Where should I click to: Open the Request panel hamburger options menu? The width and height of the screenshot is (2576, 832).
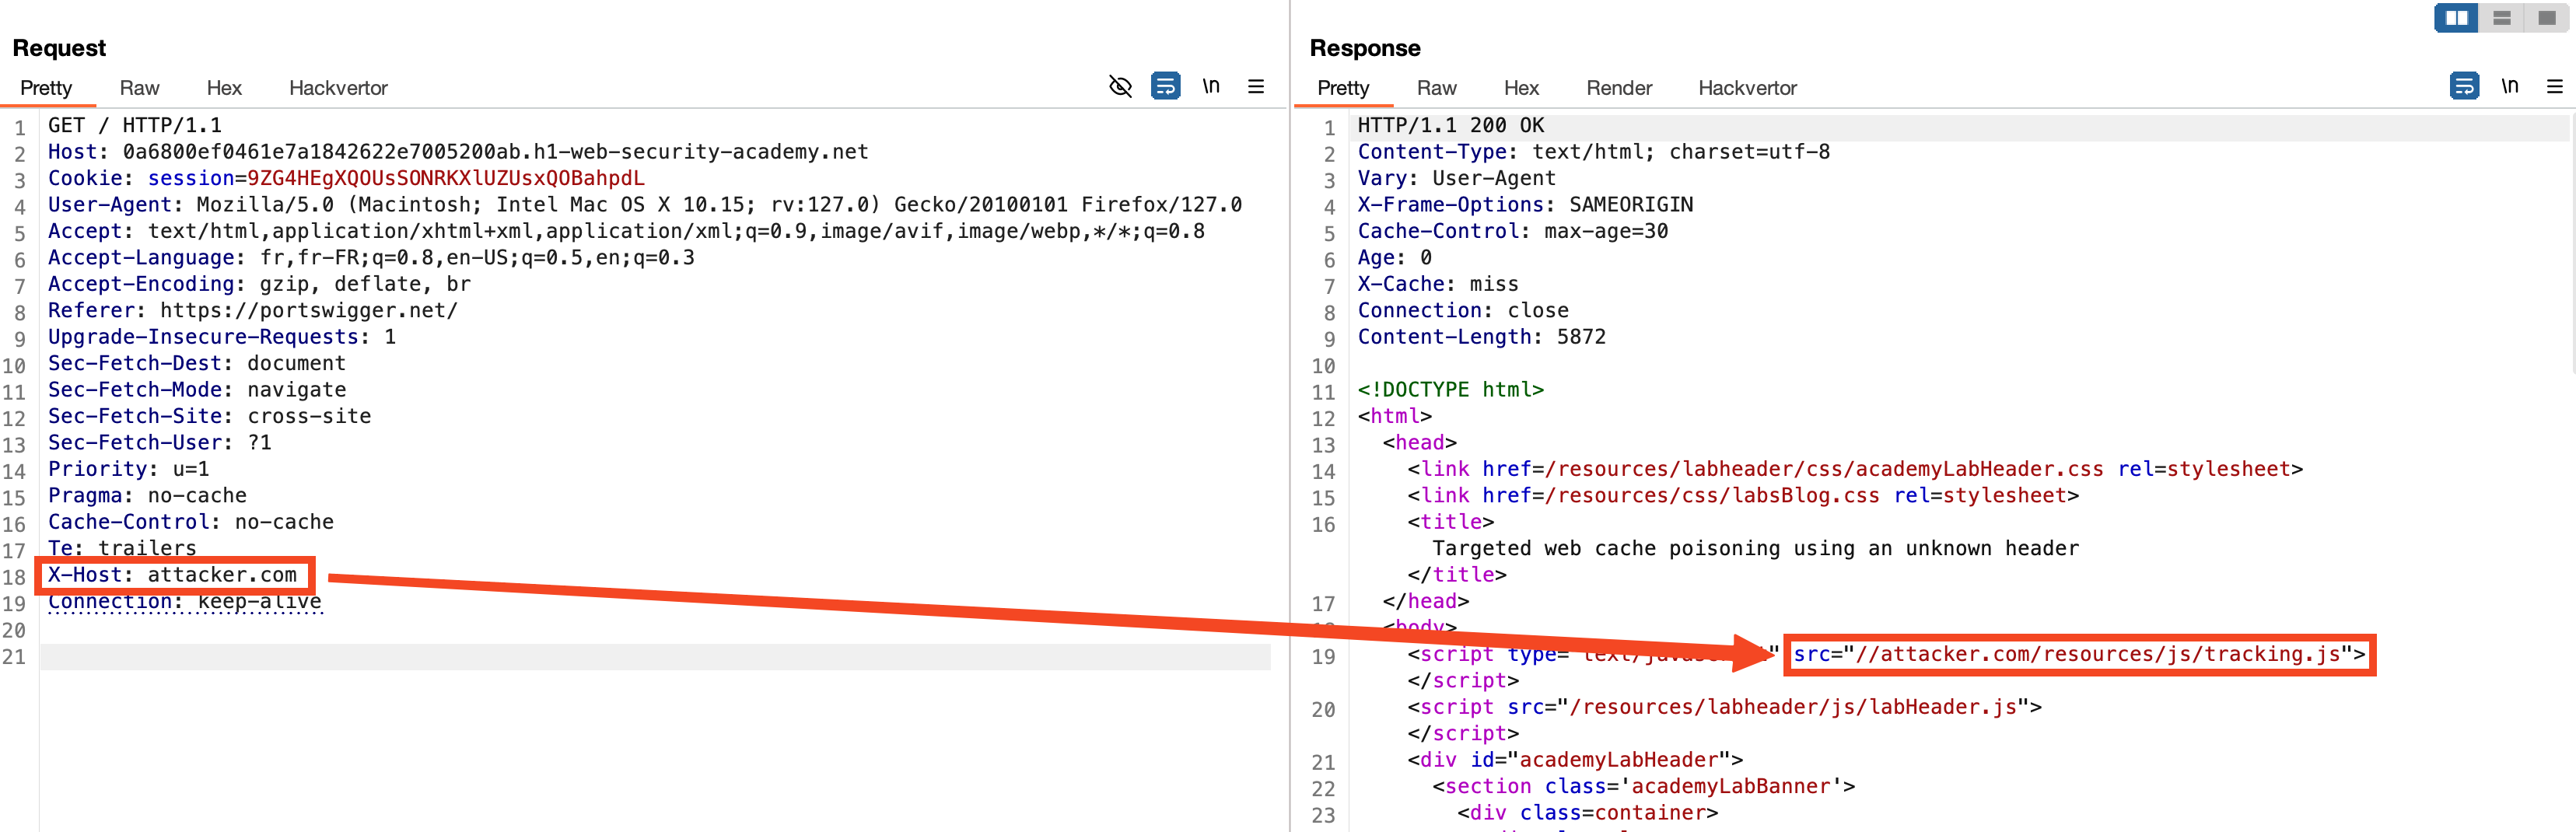(x=1256, y=87)
